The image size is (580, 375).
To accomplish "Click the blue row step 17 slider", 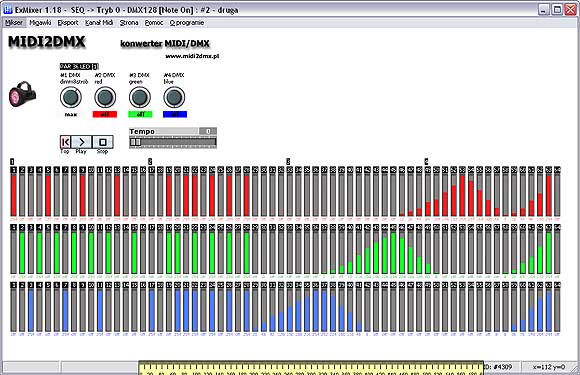I will click(152, 310).
